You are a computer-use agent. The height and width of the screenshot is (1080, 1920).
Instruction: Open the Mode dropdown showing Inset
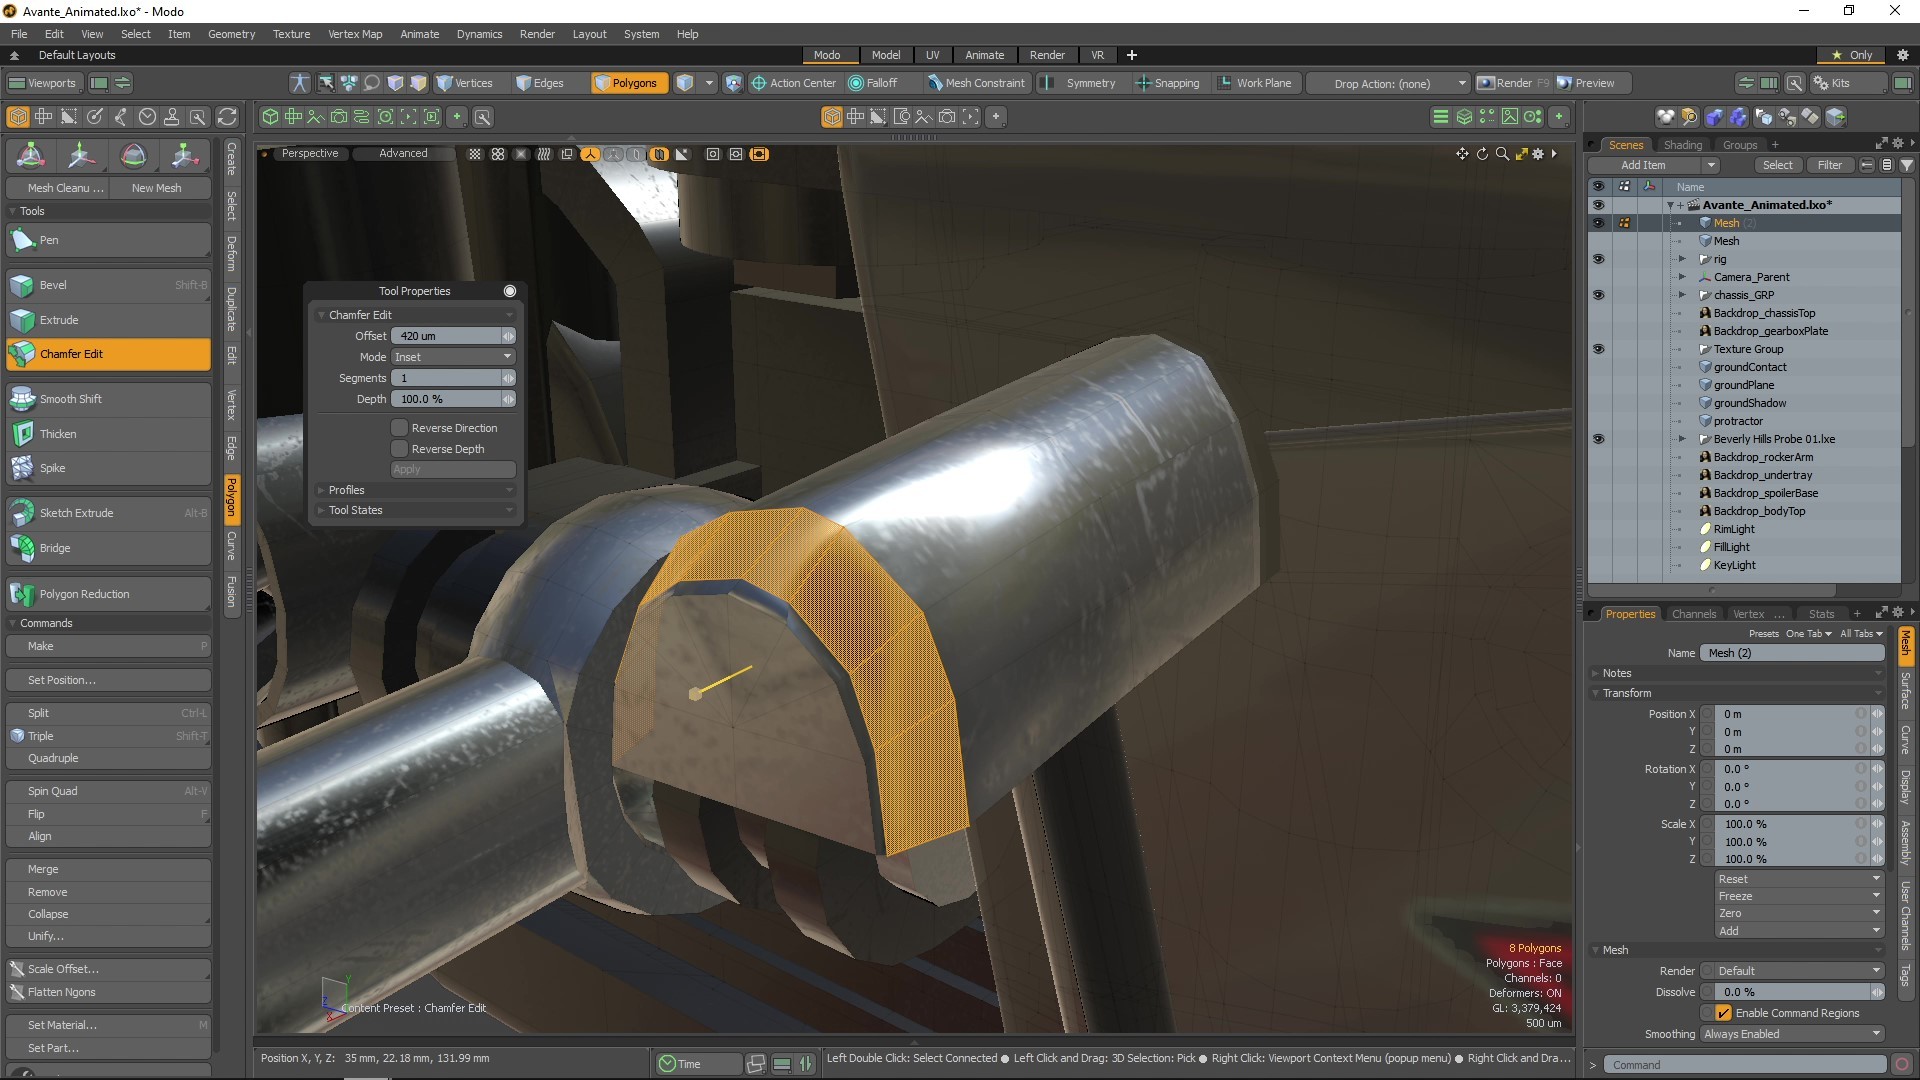pos(452,356)
